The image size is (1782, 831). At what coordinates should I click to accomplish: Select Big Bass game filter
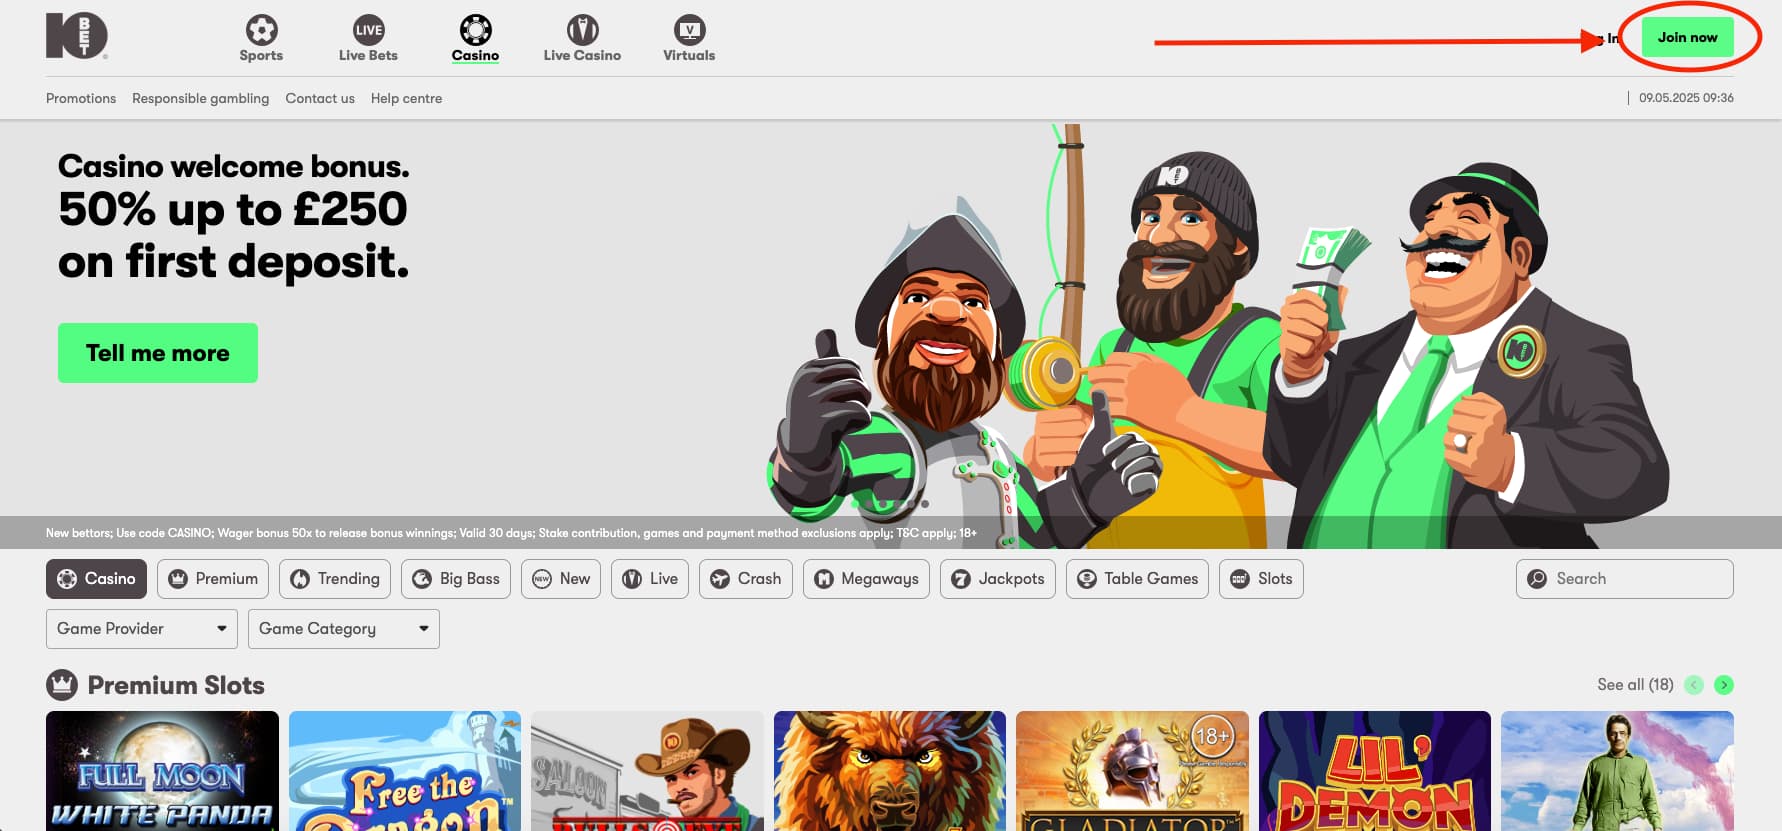pyautogui.click(x=456, y=579)
